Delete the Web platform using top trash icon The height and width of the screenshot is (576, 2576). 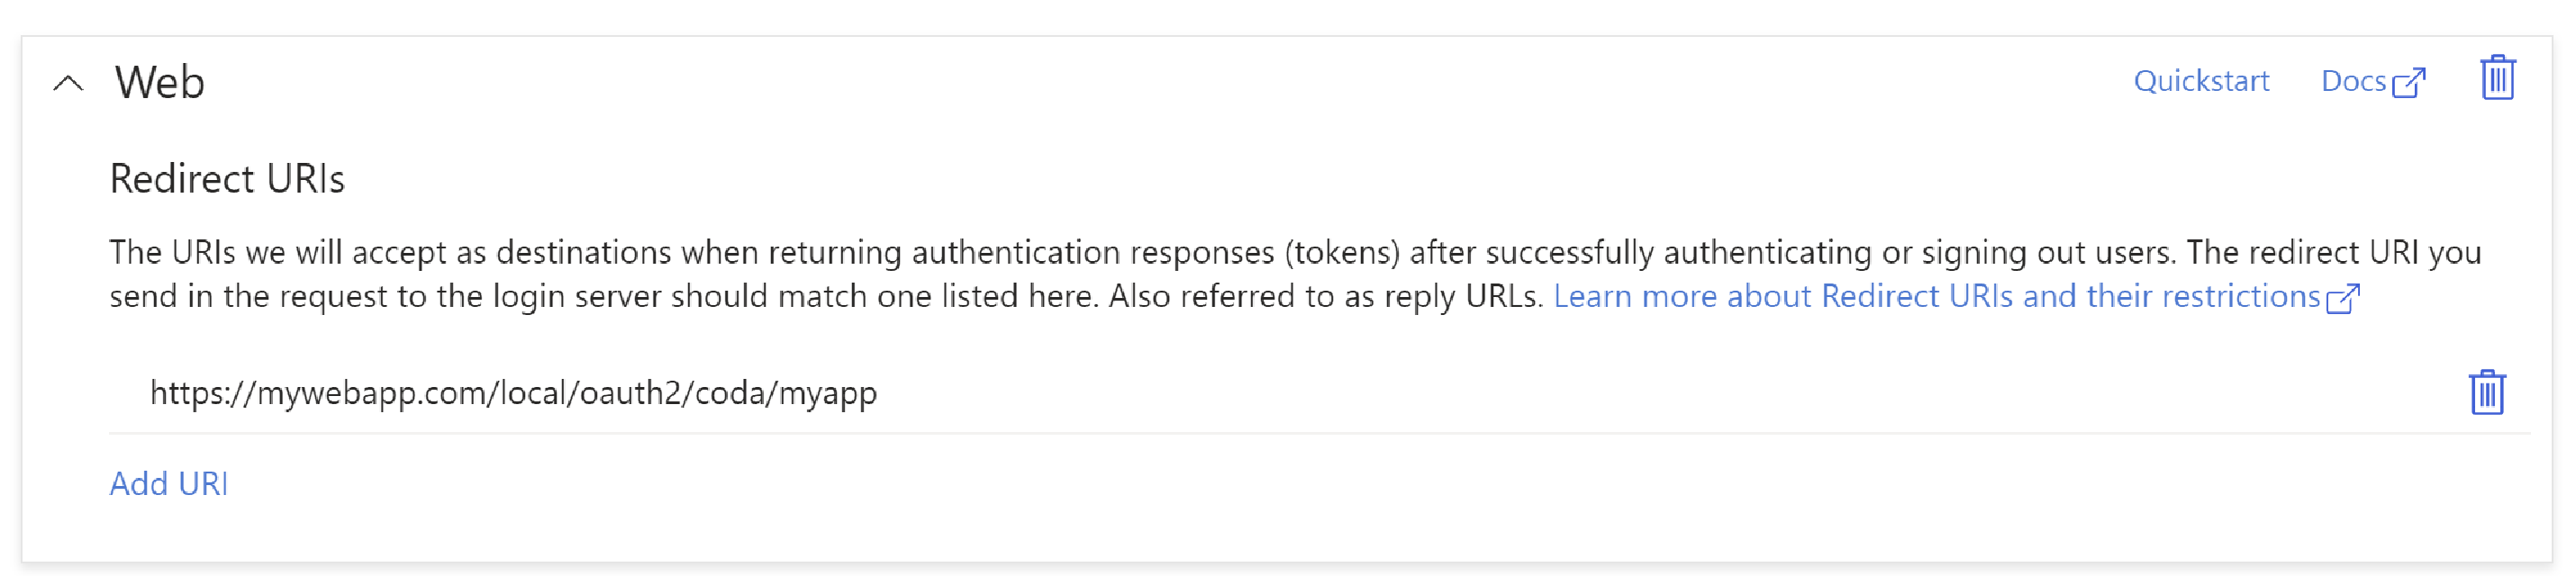pyautogui.click(x=2497, y=78)
